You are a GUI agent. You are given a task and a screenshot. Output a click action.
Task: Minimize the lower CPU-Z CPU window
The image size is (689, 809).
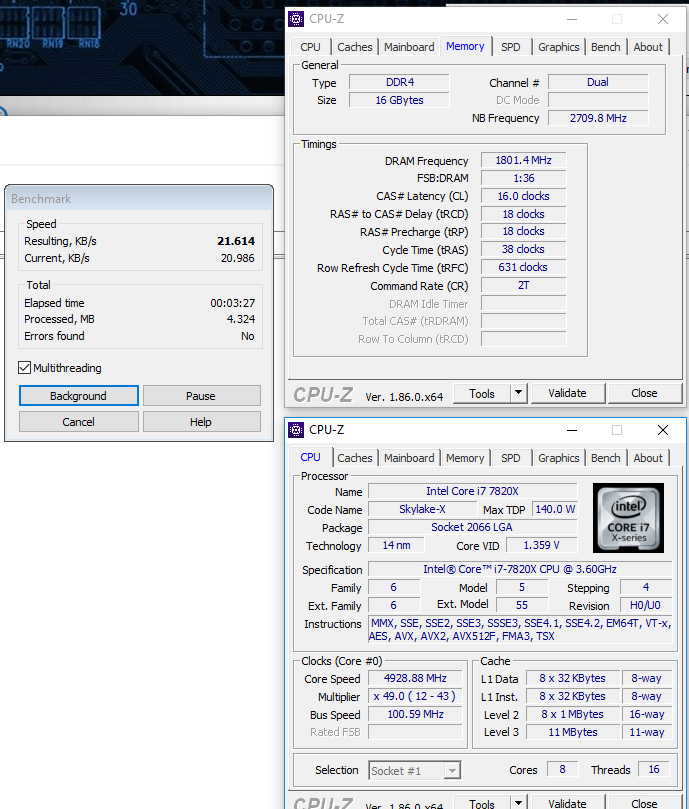(572, 430)
